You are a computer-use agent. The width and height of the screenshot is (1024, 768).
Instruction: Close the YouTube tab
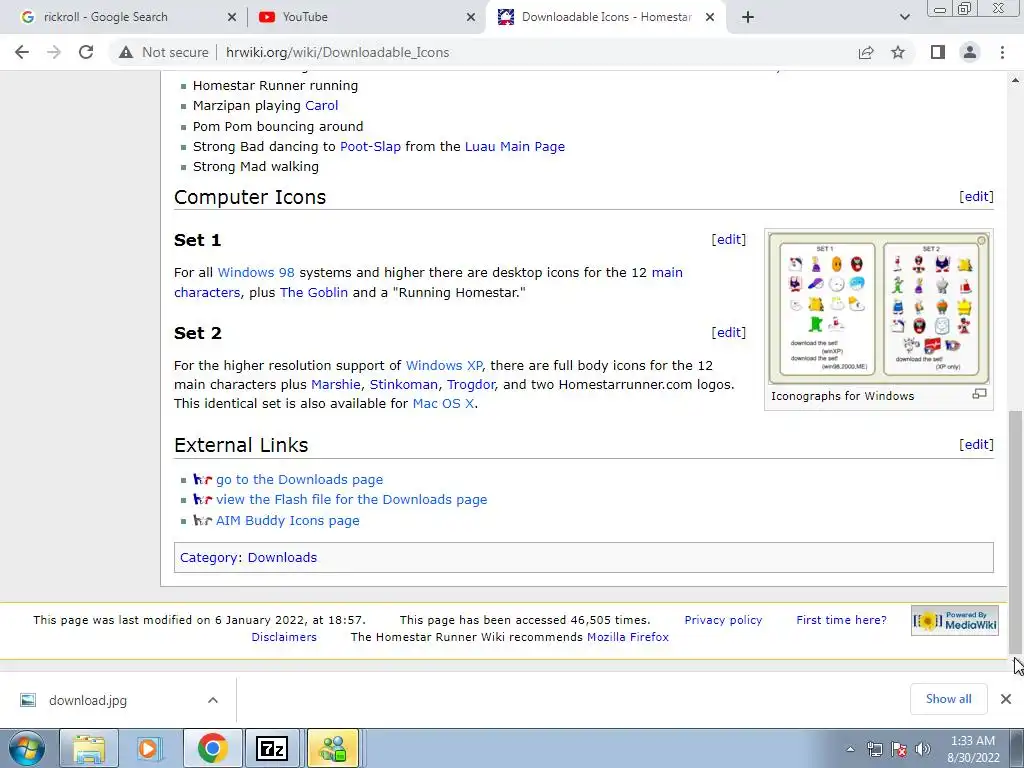[x=471, y=18]
